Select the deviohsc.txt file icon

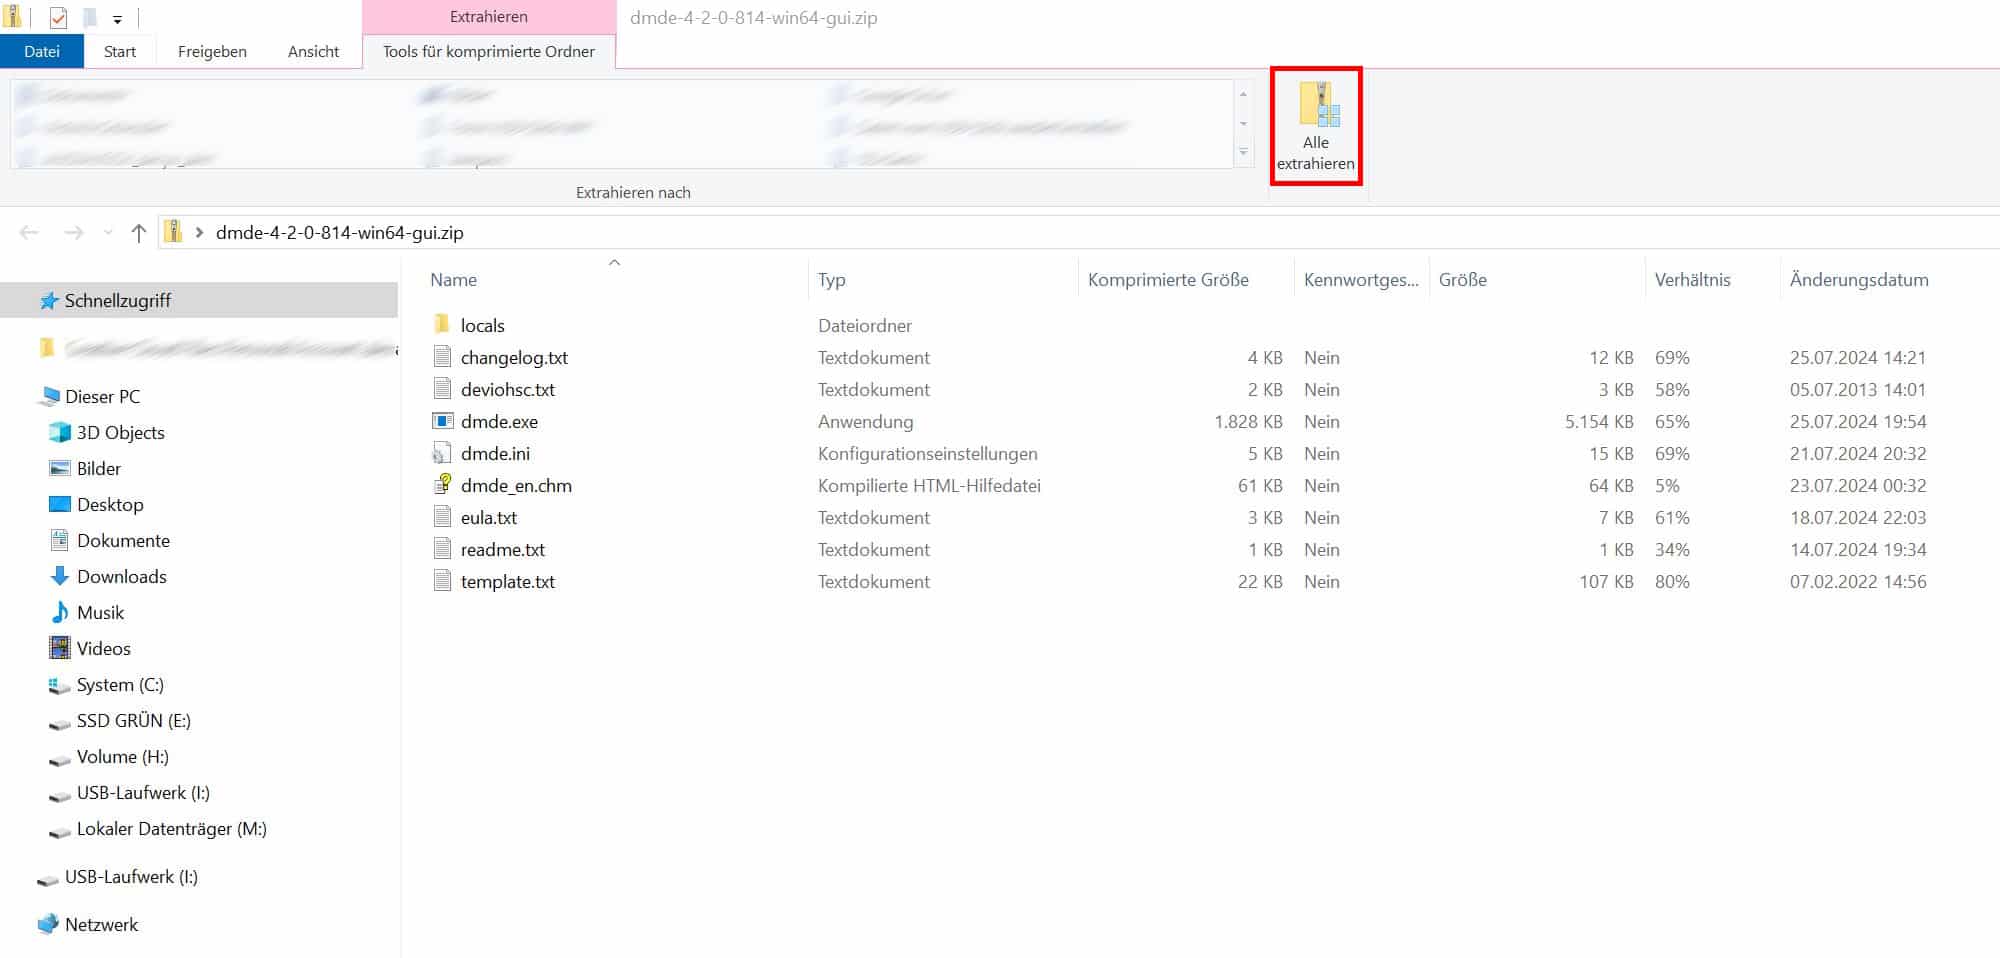(442, 388)
